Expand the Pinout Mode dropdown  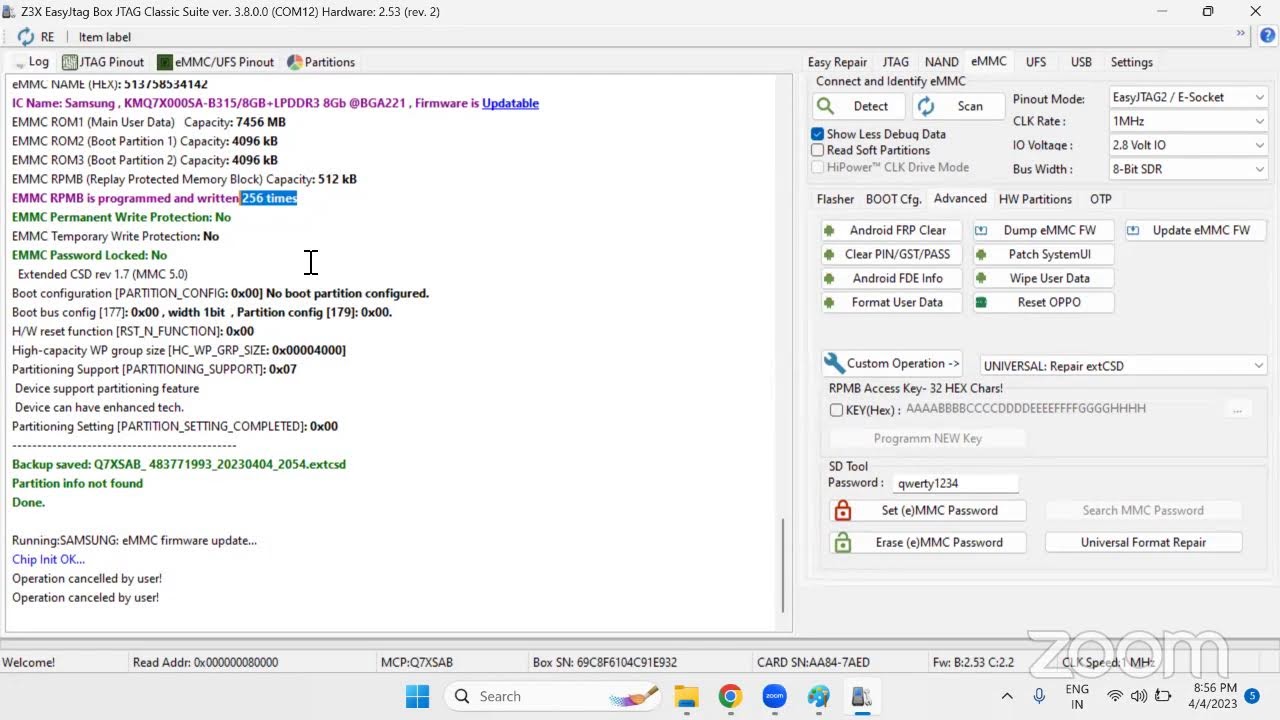[x=1188, y=97]
